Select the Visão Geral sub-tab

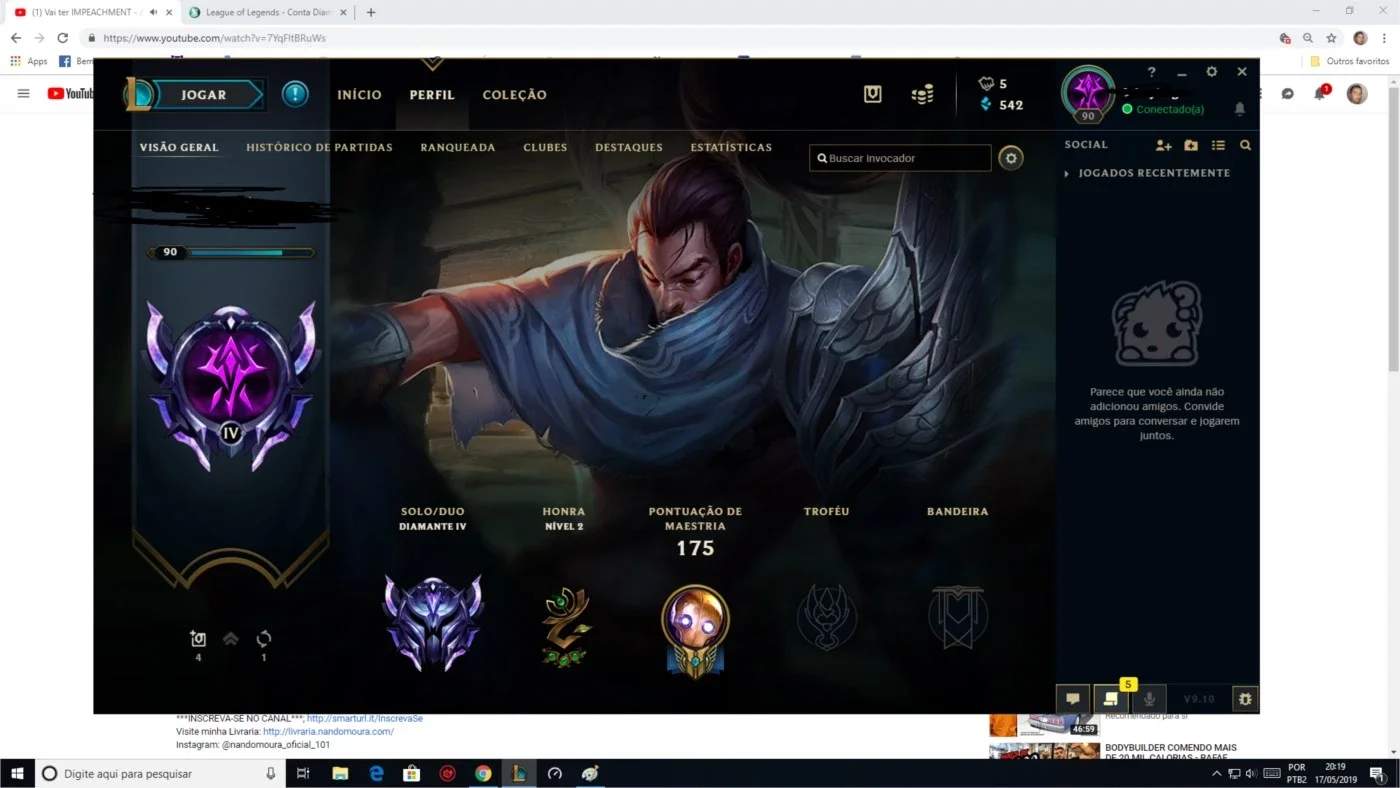pyautogui.click(x=179, y=147)
